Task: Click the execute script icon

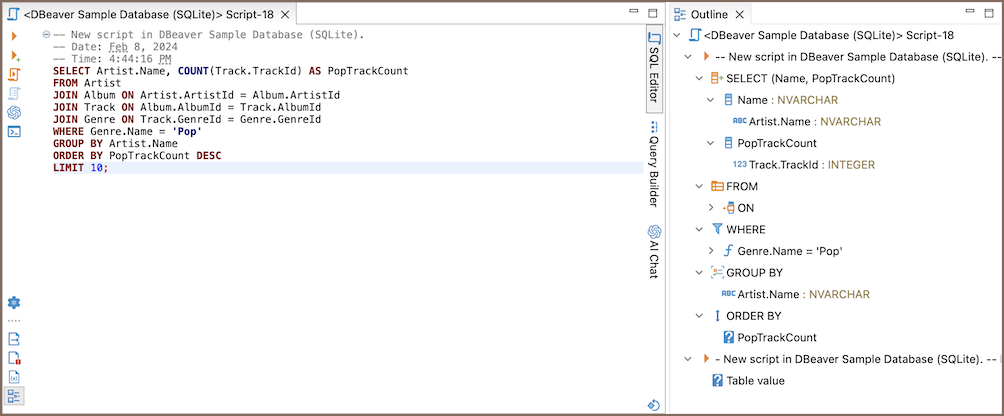Action: pyautogui.click(x=14, y=74)
